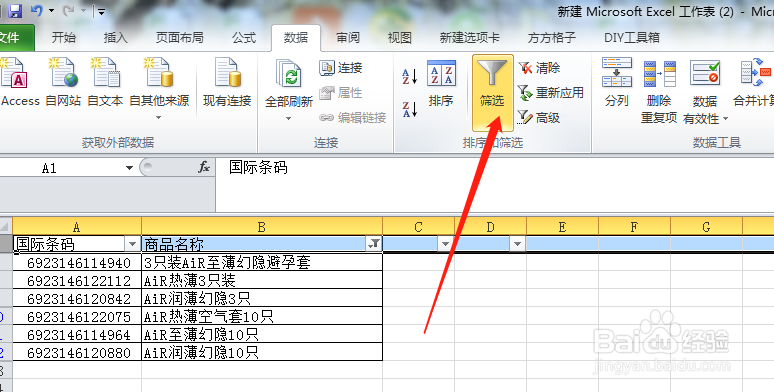The height and width of the screenshot is (392, 774).
Task: Sort descending with the Z-A icon
Action: click(x=410, y=109)
